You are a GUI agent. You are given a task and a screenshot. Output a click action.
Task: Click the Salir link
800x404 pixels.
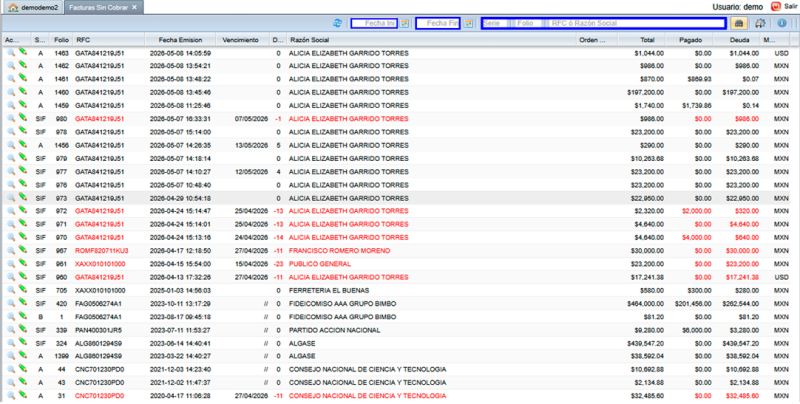click(790, 7)
